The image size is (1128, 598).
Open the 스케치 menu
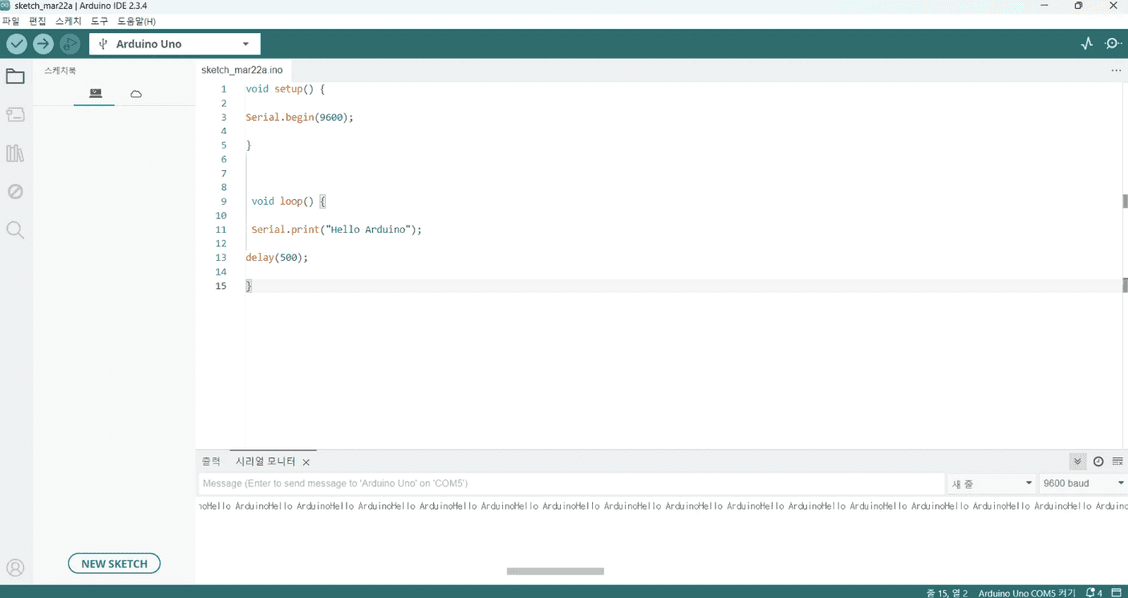coord(68,21)
